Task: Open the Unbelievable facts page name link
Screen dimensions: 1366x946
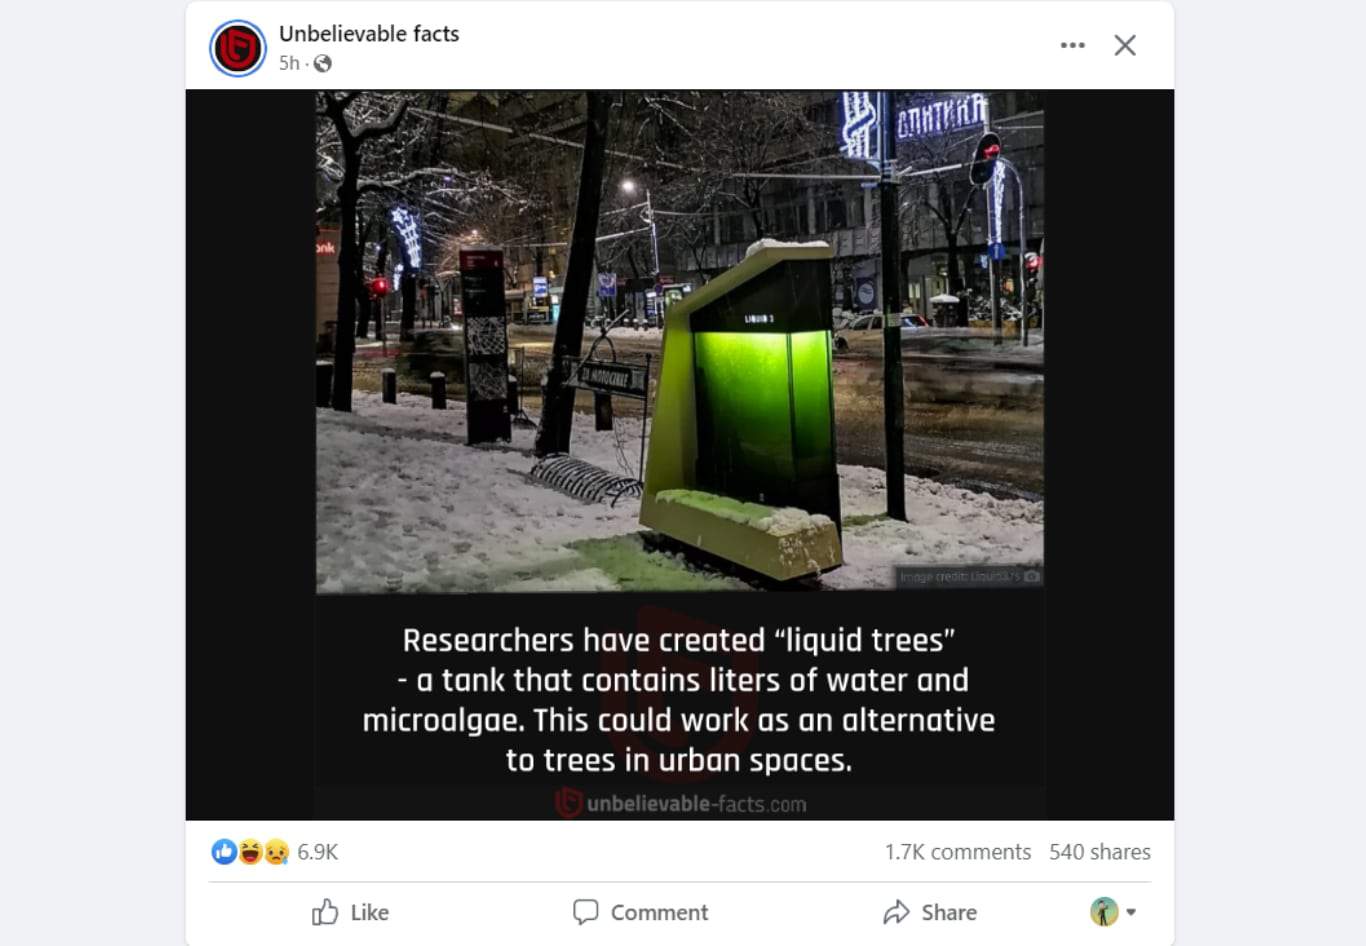Action: 369,34
